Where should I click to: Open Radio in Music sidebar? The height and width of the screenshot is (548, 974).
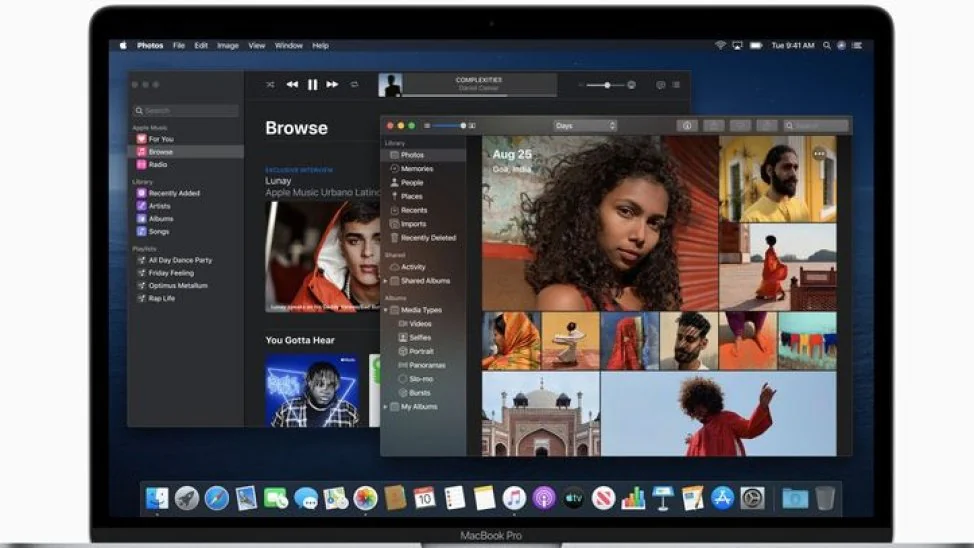click(186, 165)
